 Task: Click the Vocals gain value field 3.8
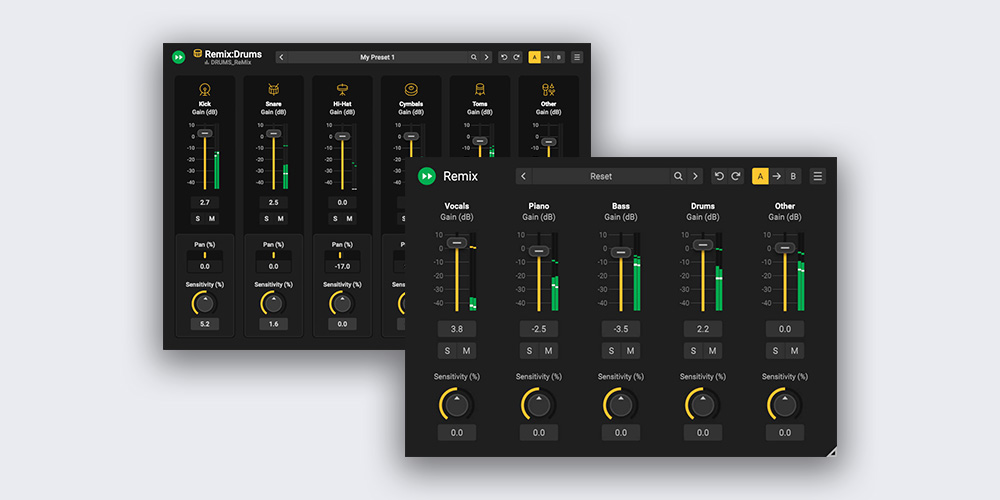[x=457, y=329]
